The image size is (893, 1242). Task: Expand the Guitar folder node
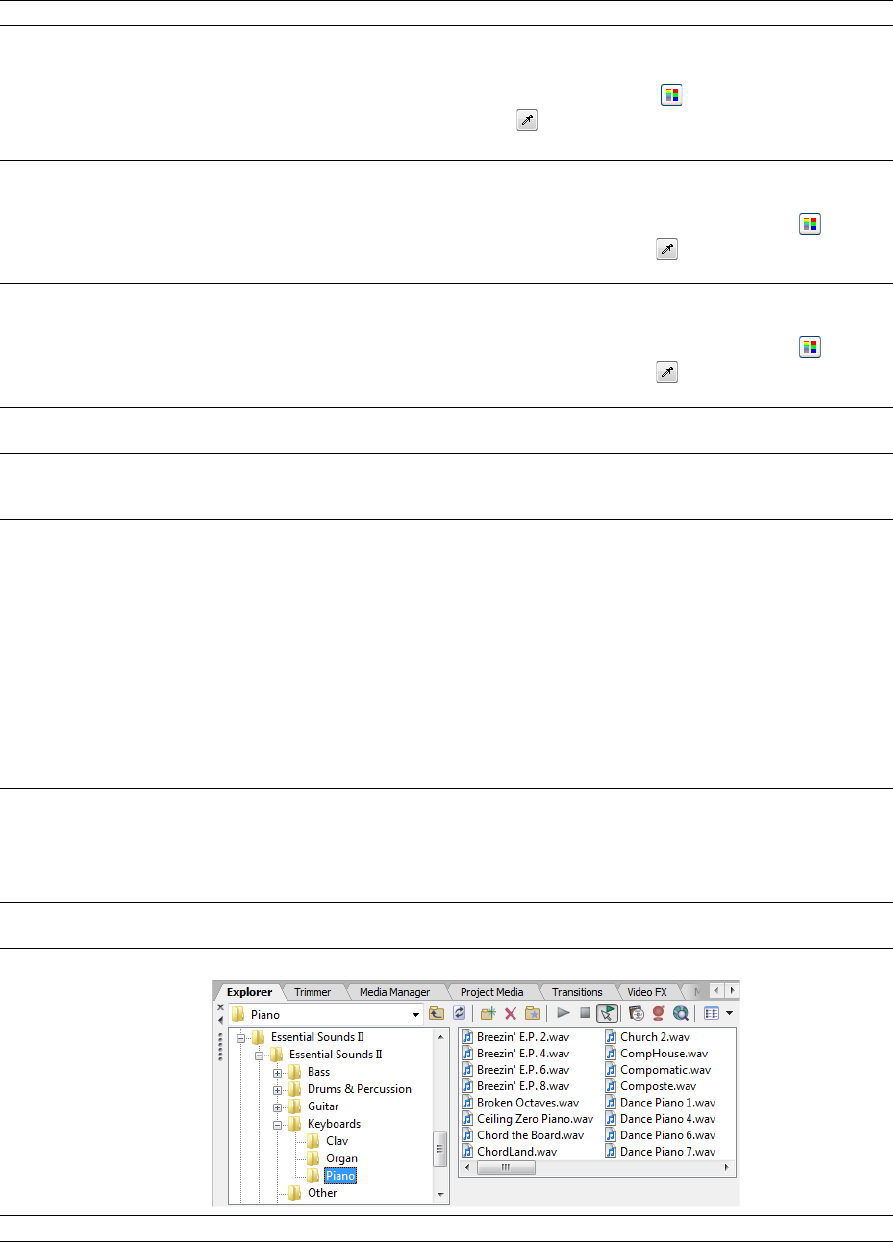(x=277, y=1107)
